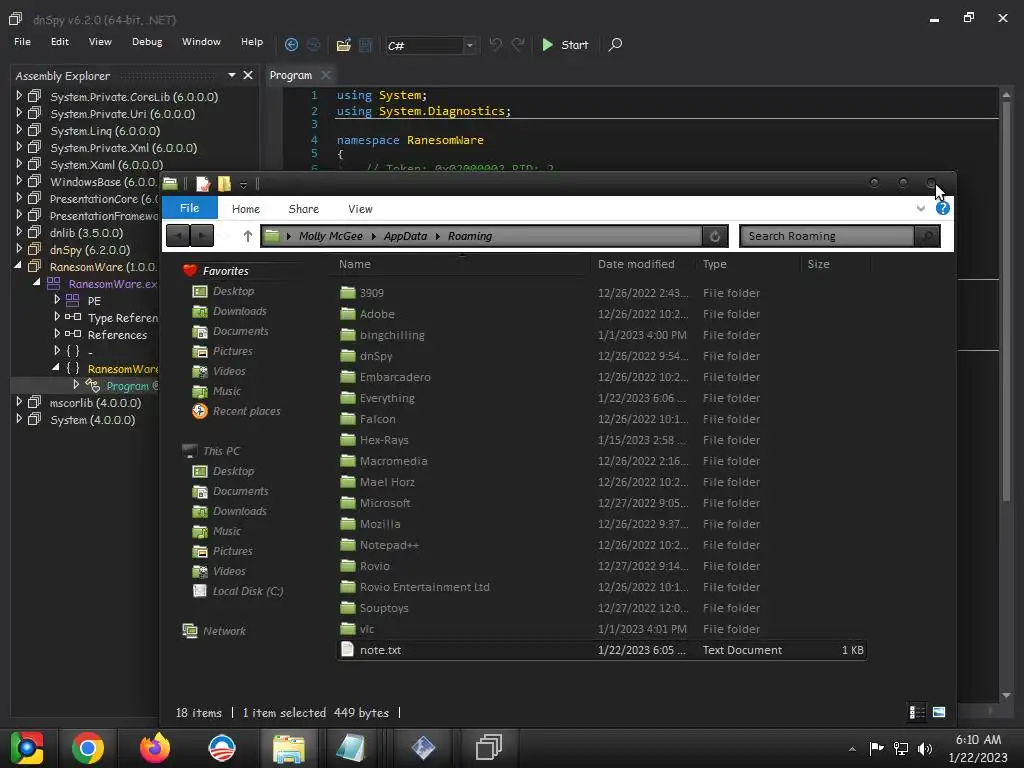Click File Explorer taskbar icon
This screenshot has width=1024, height=768.
[x=289, y=748]
